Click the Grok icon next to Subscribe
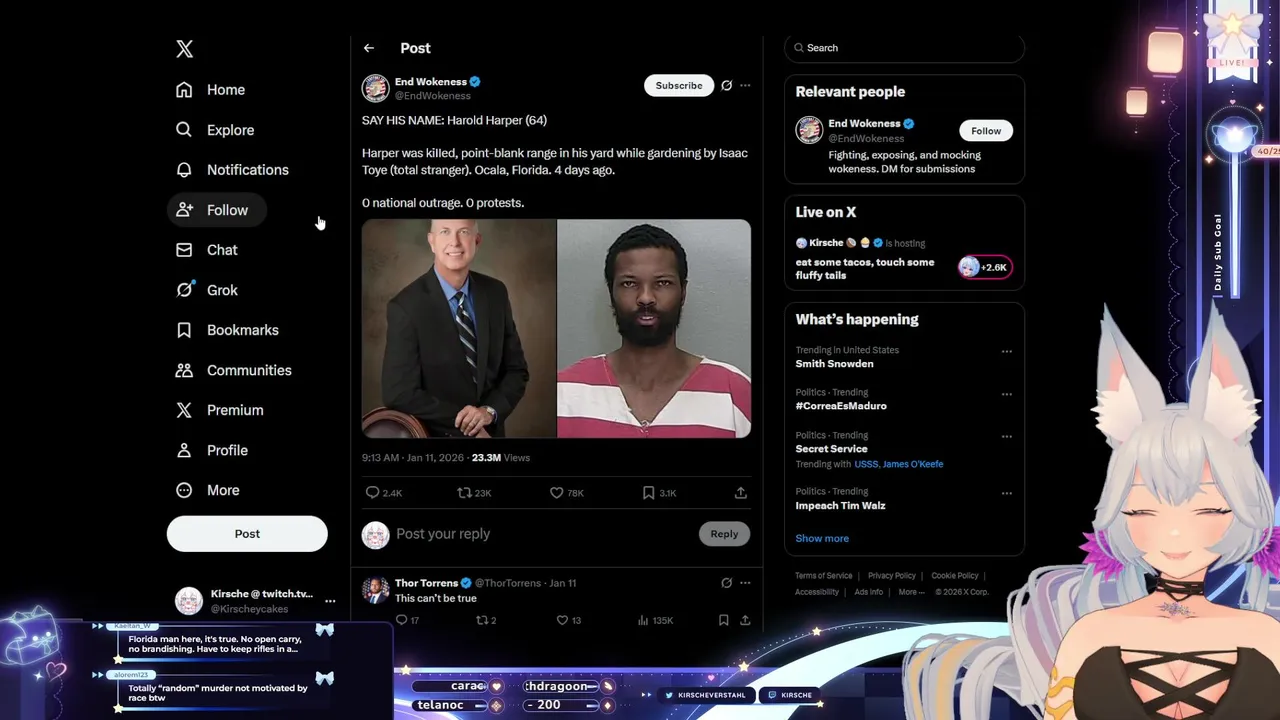The height and width of the screenshot is (720, 1280). 727,86
